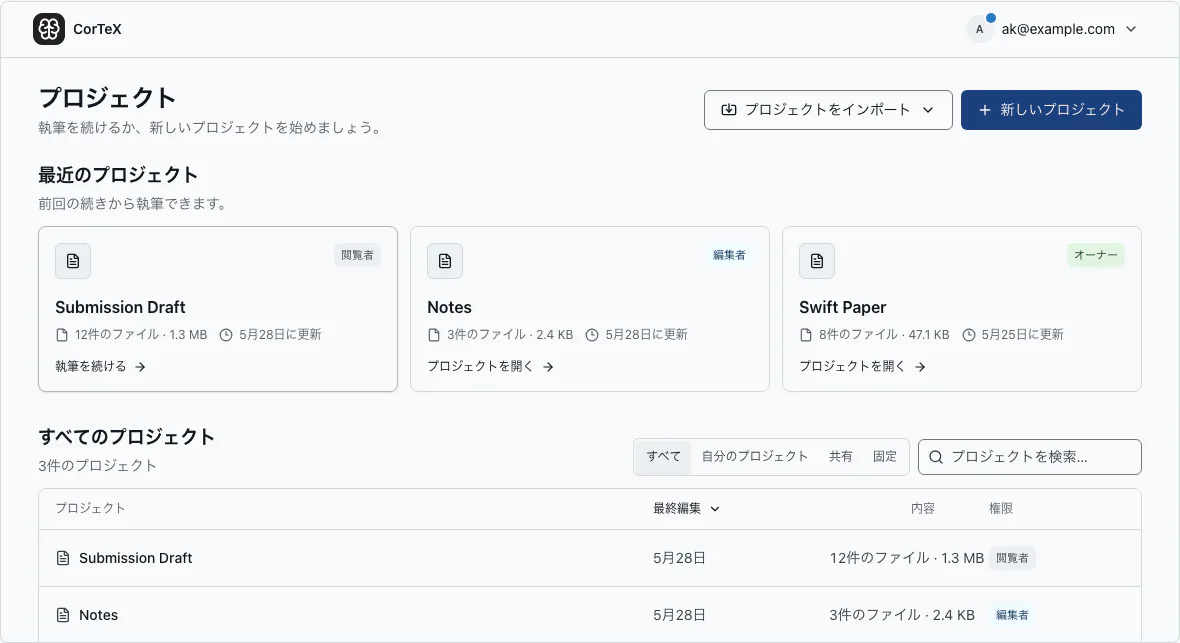Open the Notes row in table

point(590,615)
